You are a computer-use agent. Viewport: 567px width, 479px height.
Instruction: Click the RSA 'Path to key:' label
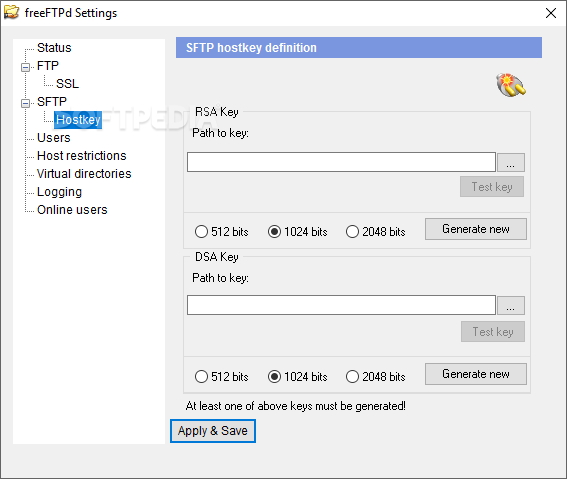[220, 133]
